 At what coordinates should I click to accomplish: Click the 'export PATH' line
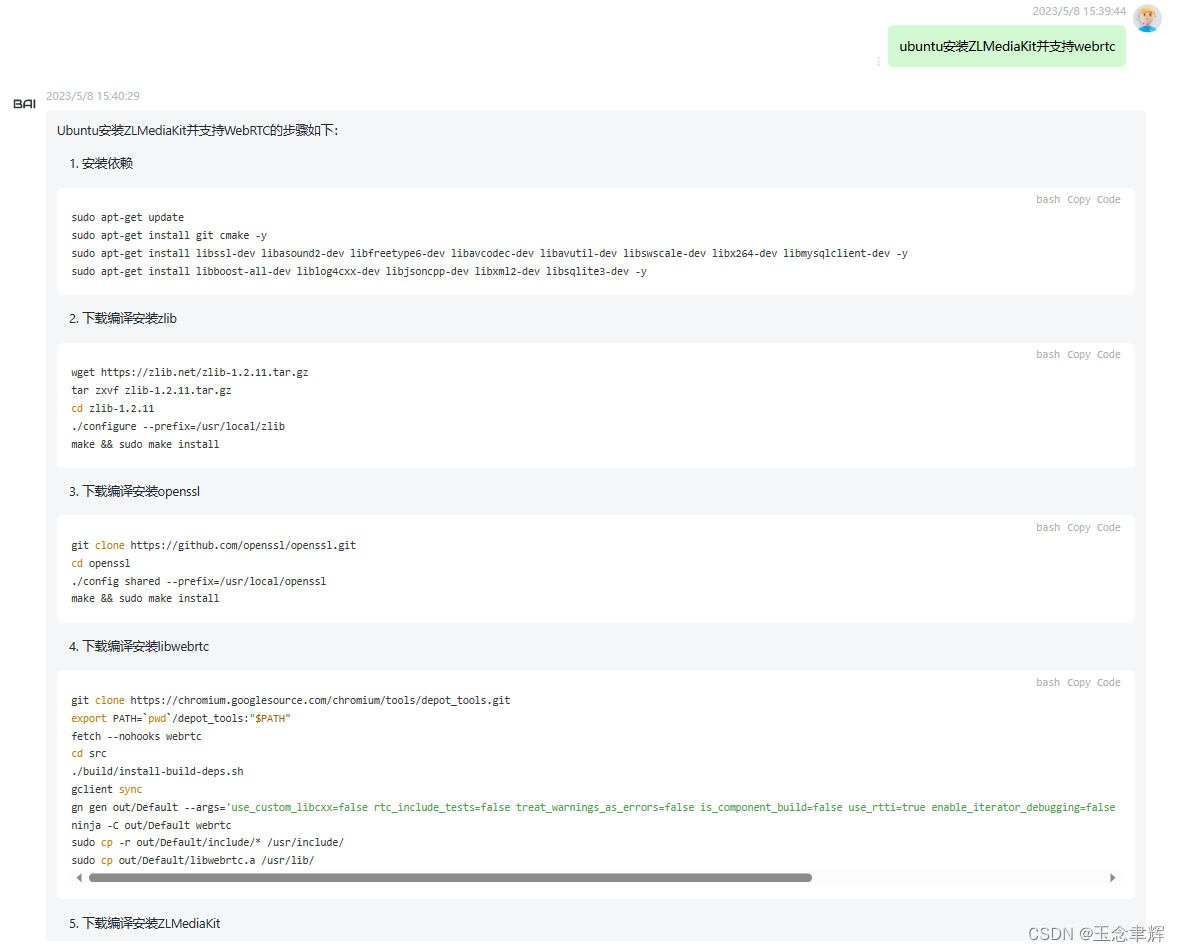click(181, 719)
